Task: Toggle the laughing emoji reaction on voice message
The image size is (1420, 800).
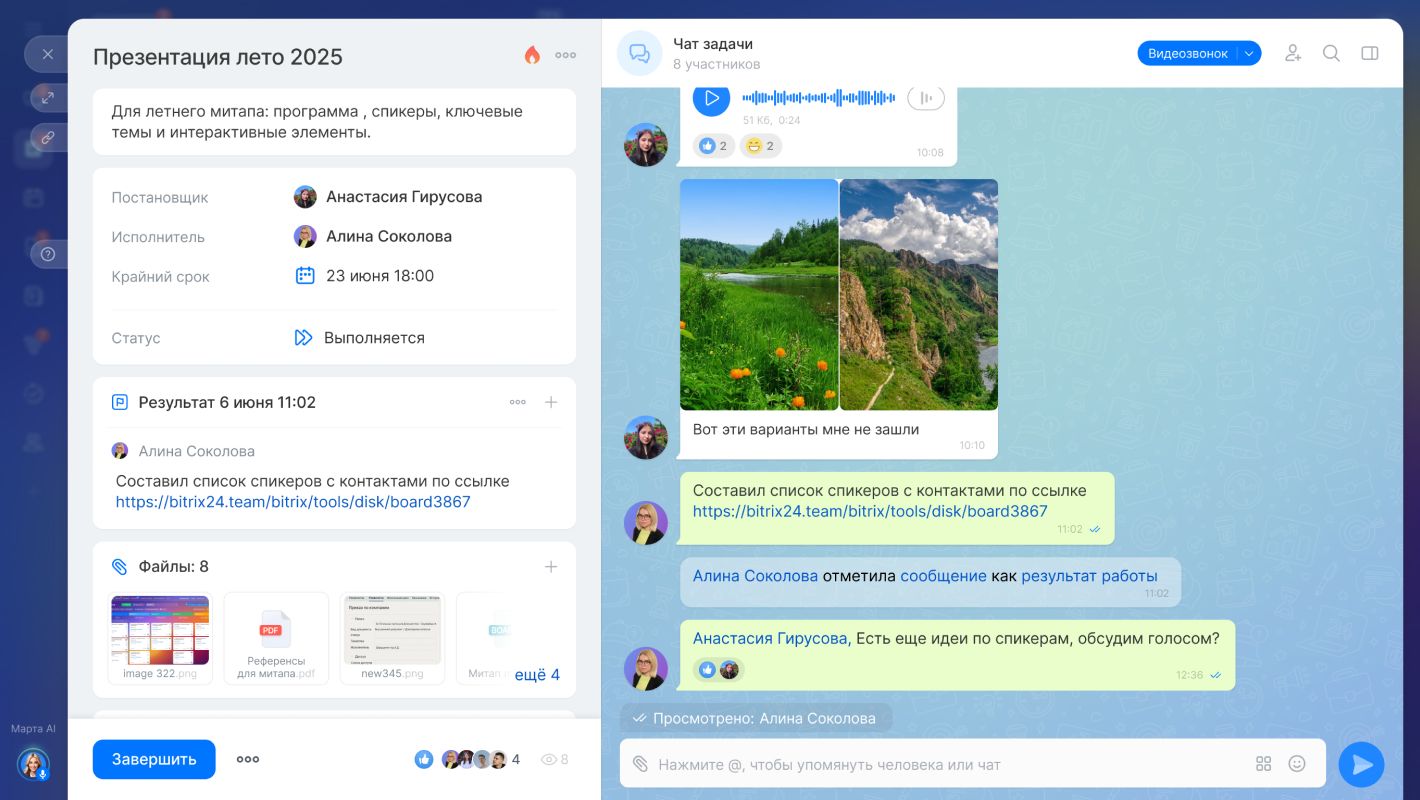Action: (x=760, y=146)
